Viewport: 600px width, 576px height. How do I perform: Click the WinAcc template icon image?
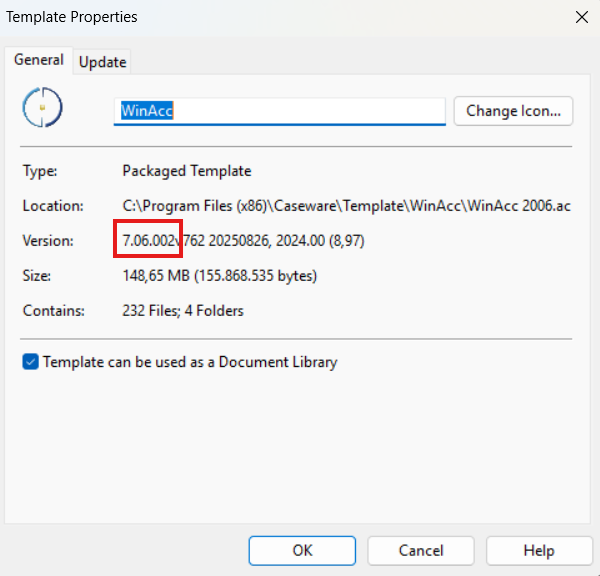pos(42,107)
